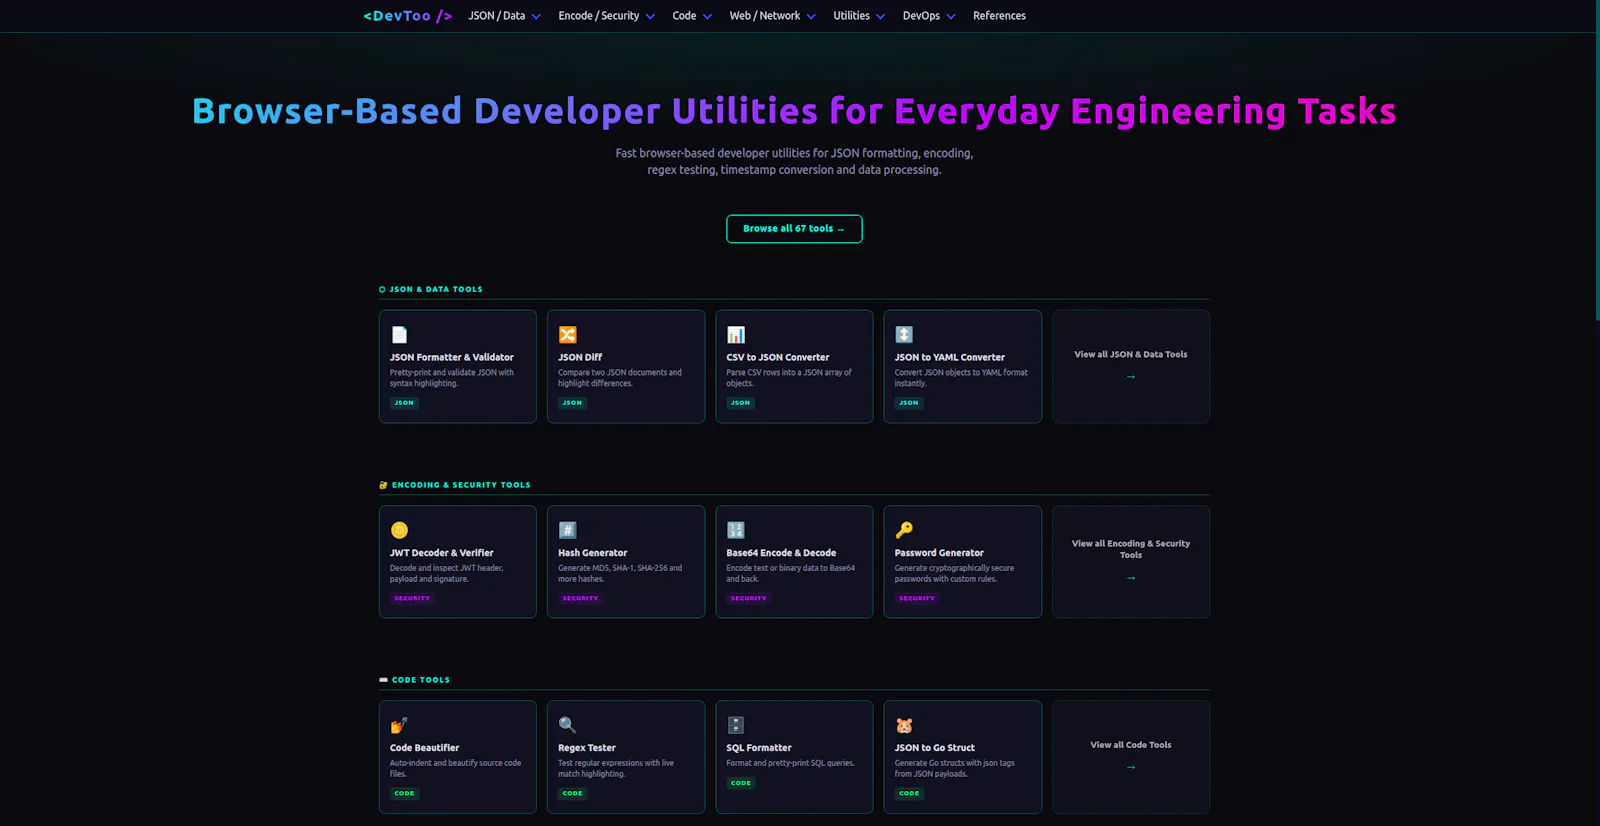Click 'Generate MD5, SHA-1, SHA-256' description text
Image resolution: width=1600 pixels, height=826 pixels.
(620, 573)
